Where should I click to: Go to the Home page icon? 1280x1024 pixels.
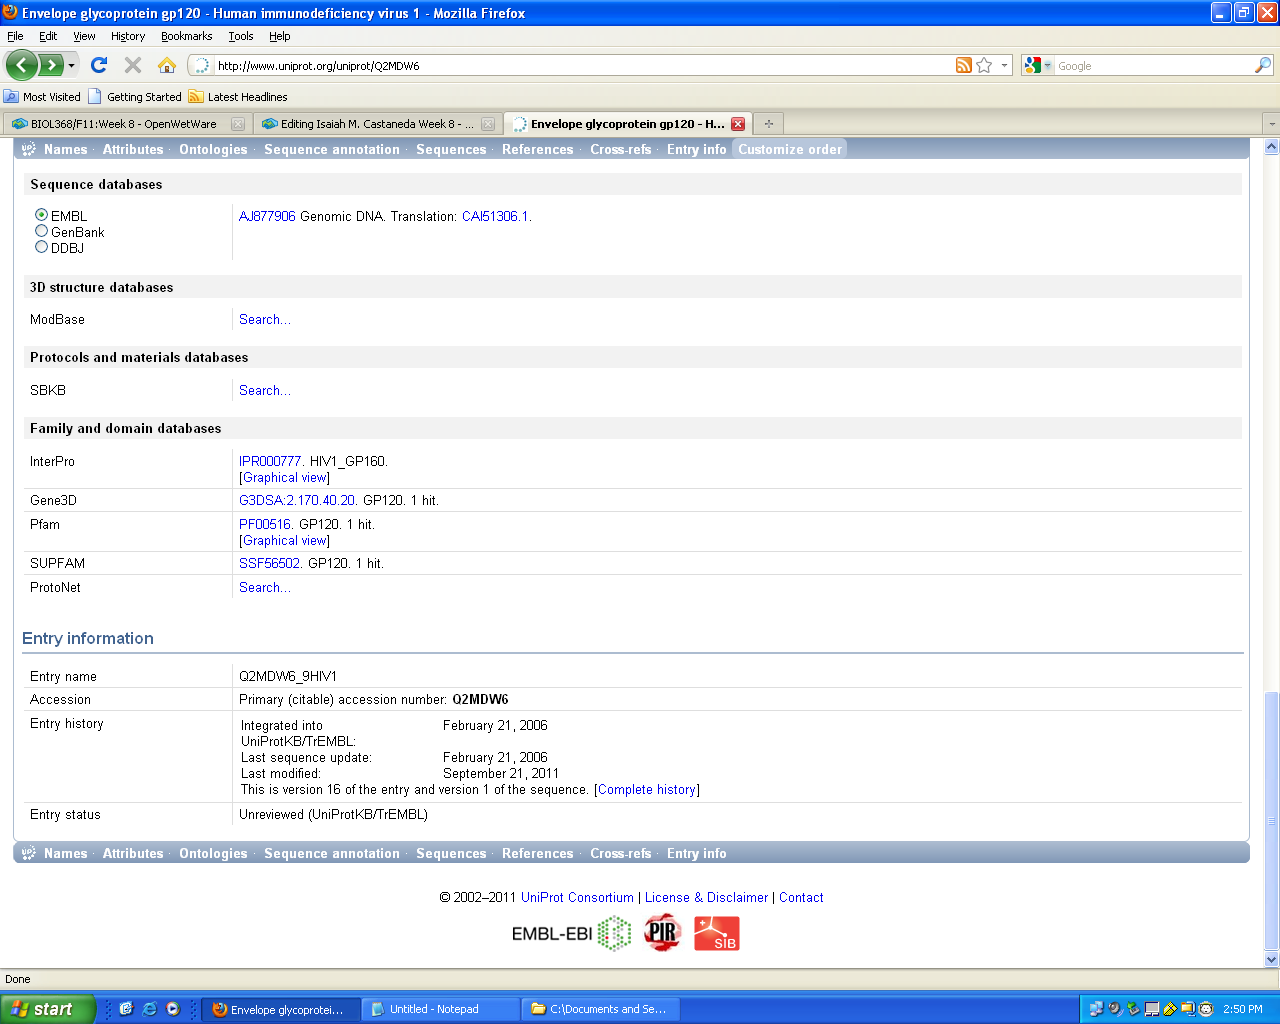167,65
